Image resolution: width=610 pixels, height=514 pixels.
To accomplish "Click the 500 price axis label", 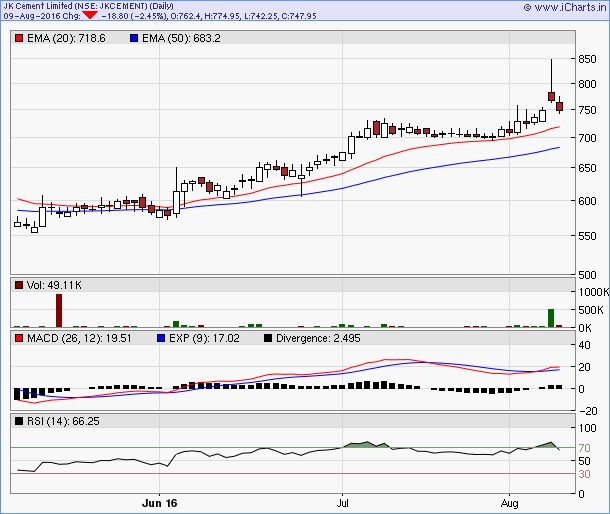I will 587,275.
